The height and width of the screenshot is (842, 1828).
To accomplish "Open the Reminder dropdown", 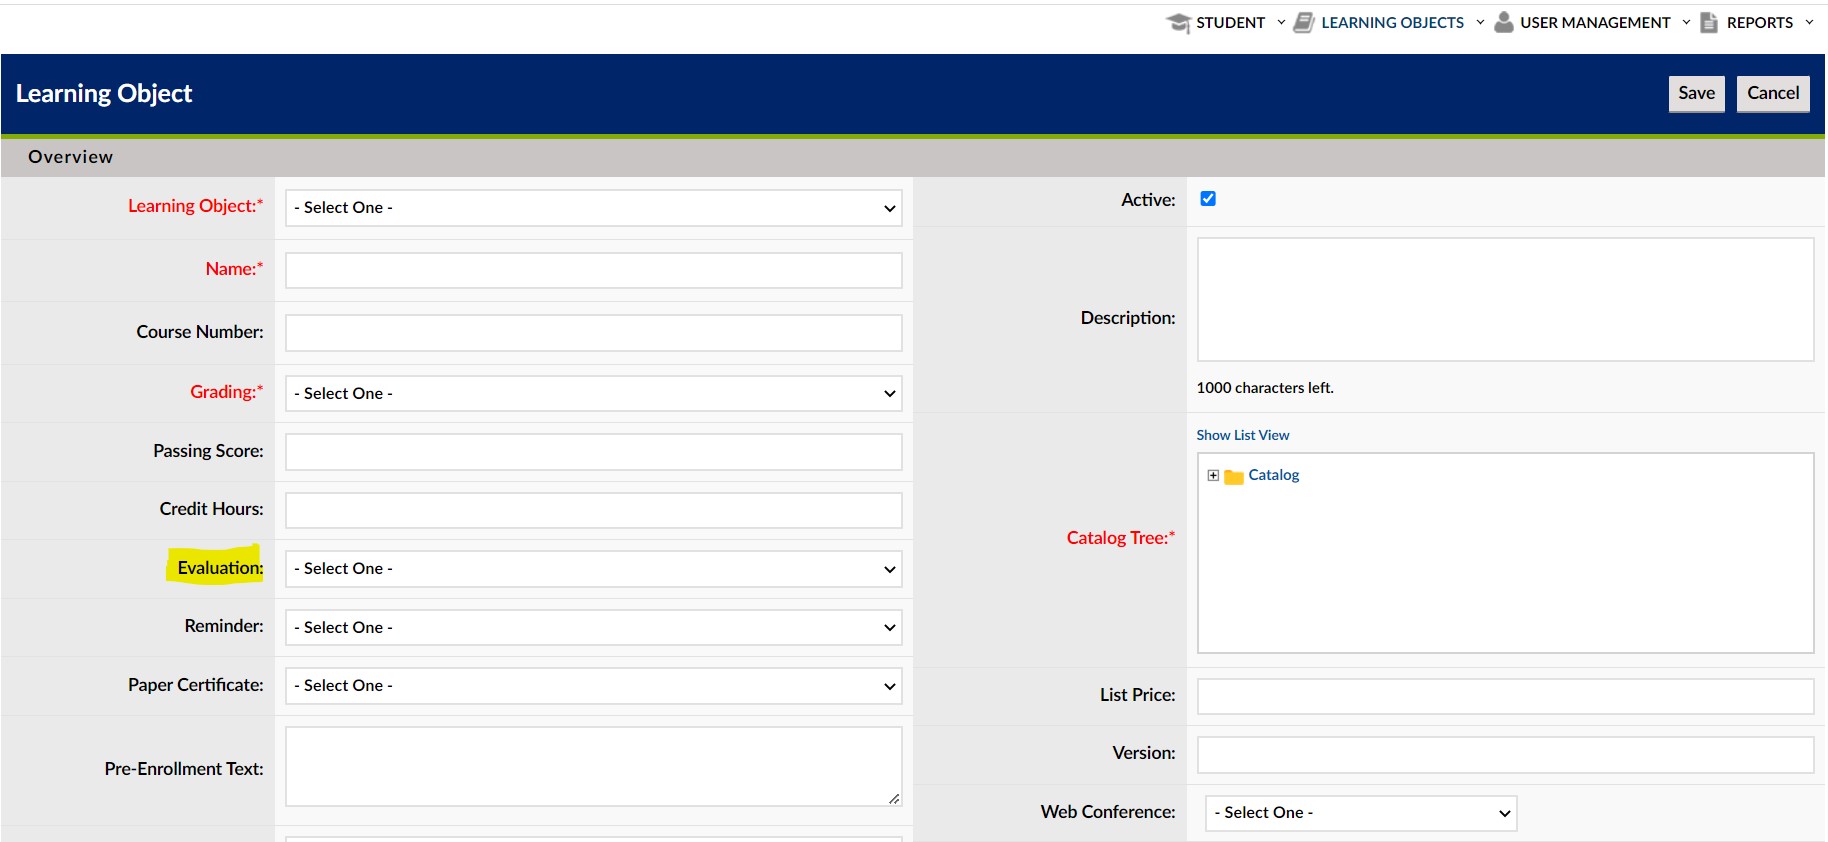I will point(594,627).
